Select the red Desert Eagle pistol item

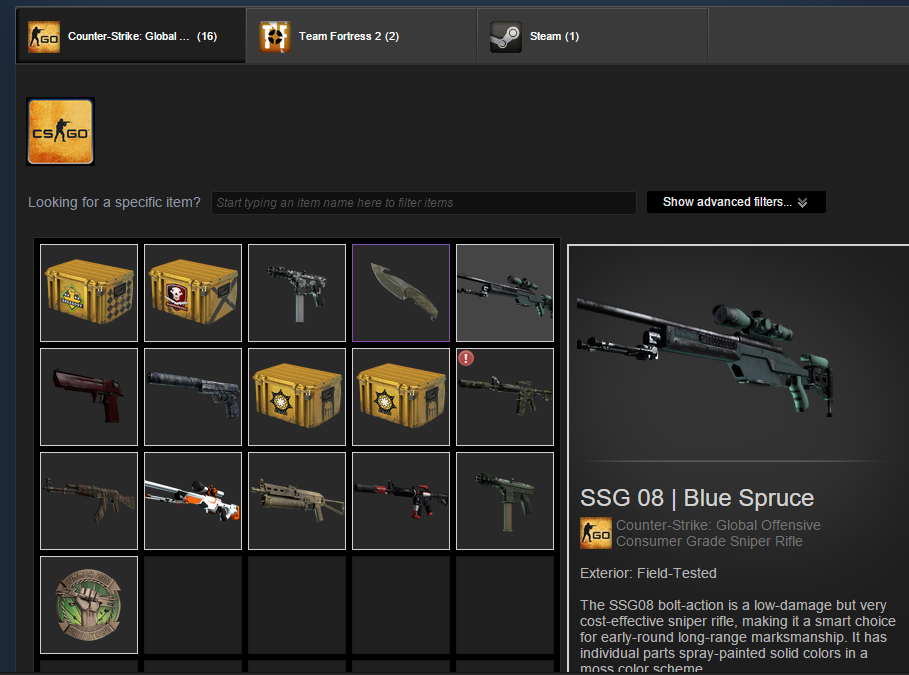click(x=89, y=397)
